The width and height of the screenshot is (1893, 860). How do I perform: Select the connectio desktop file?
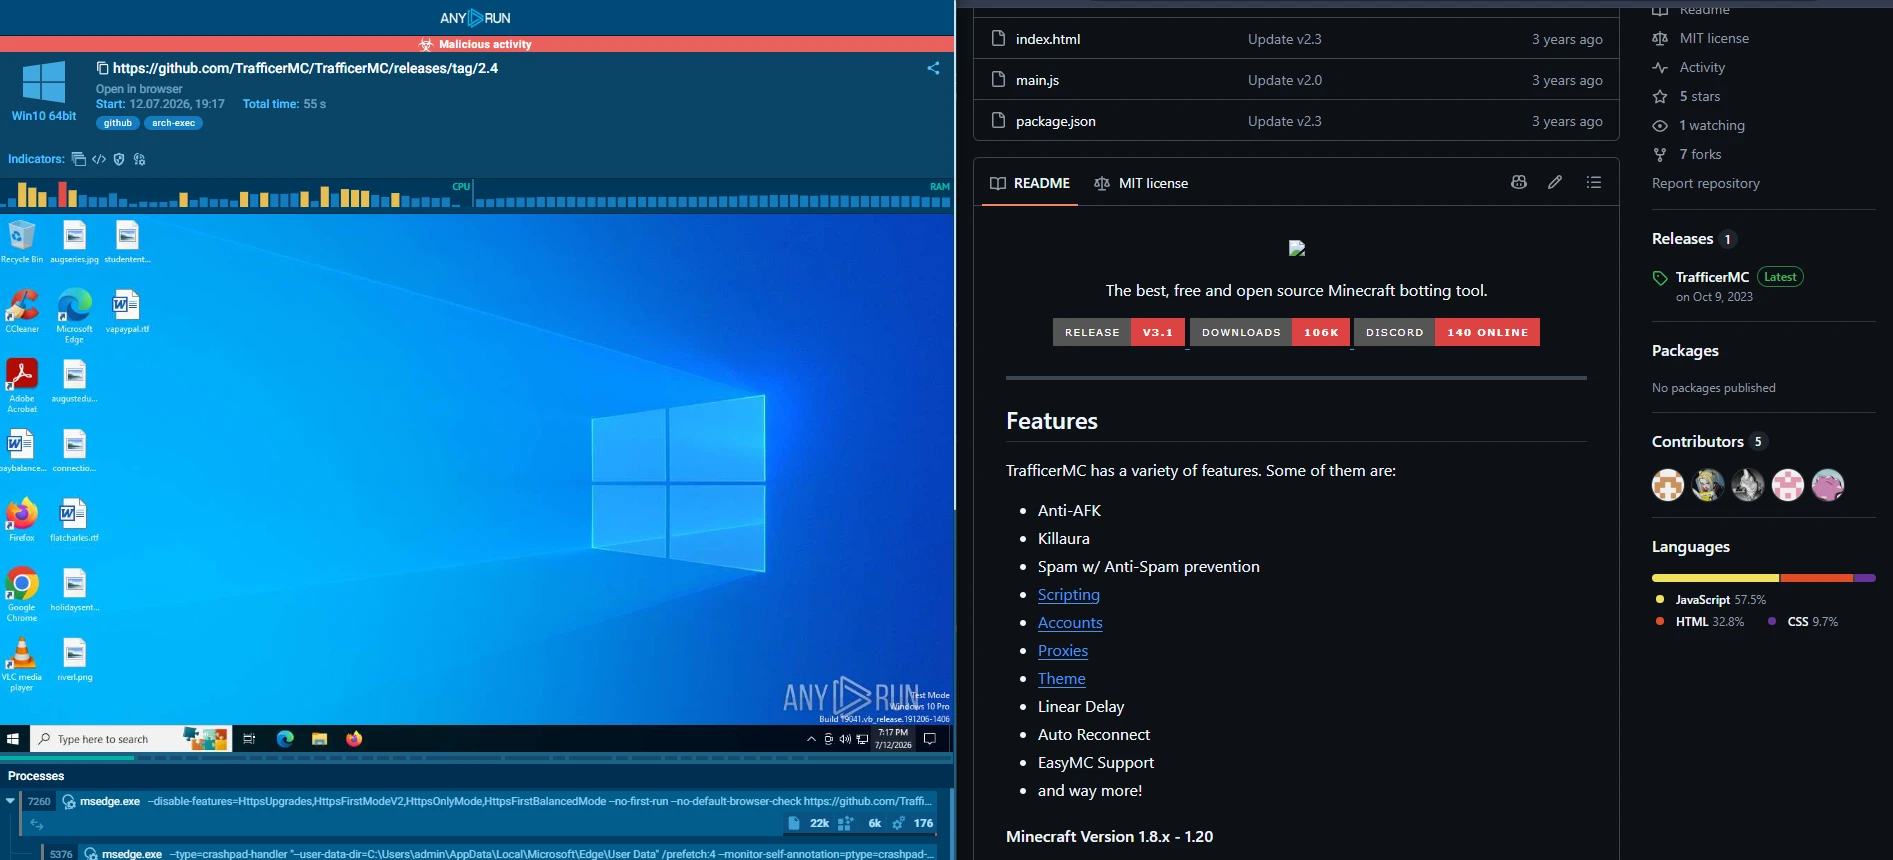pos(74,450)
